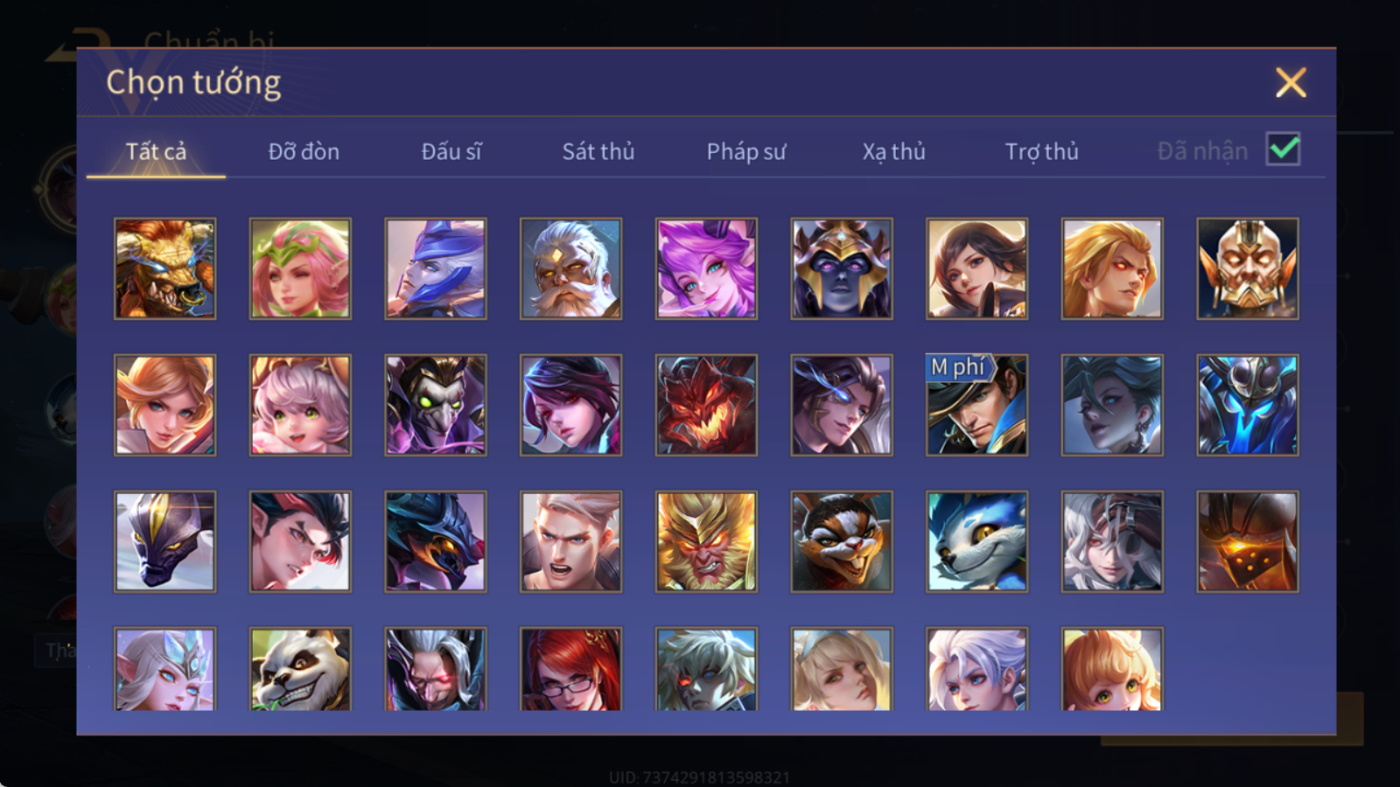Open the 'Sát thủ' tab
Image resolution: width=1400 pixels, height=787 pixels.
point(598,152)
